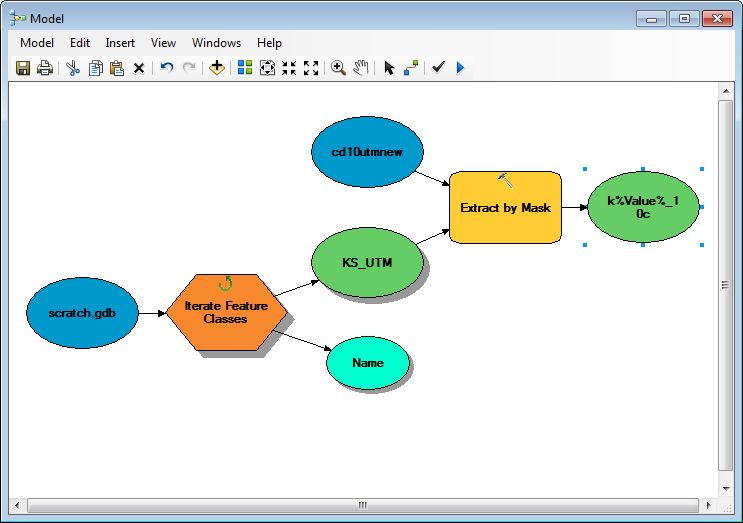This screenshot has width=743, height=523.
Task: Close the Model window
Action: pos(717,19)
